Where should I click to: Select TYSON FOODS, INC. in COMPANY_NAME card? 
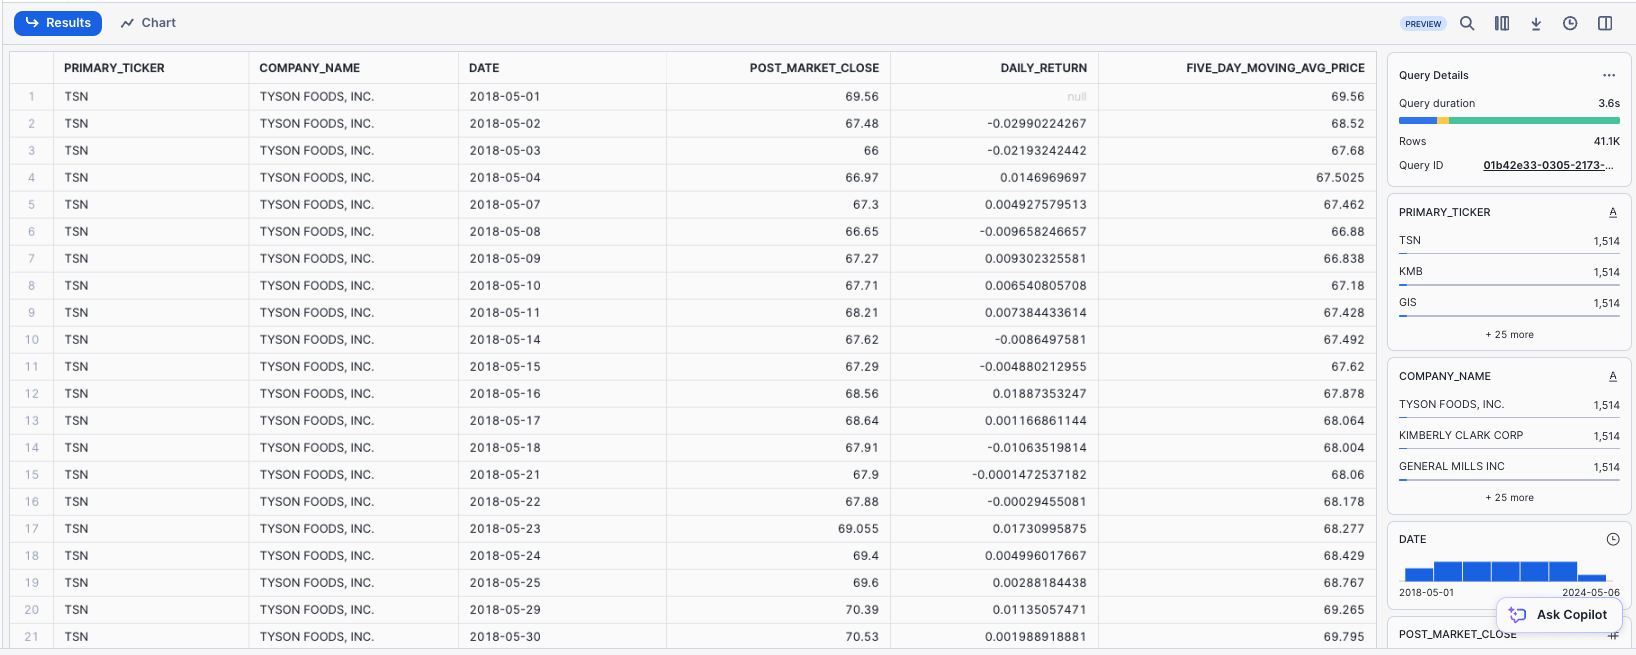click(1509, 406)
